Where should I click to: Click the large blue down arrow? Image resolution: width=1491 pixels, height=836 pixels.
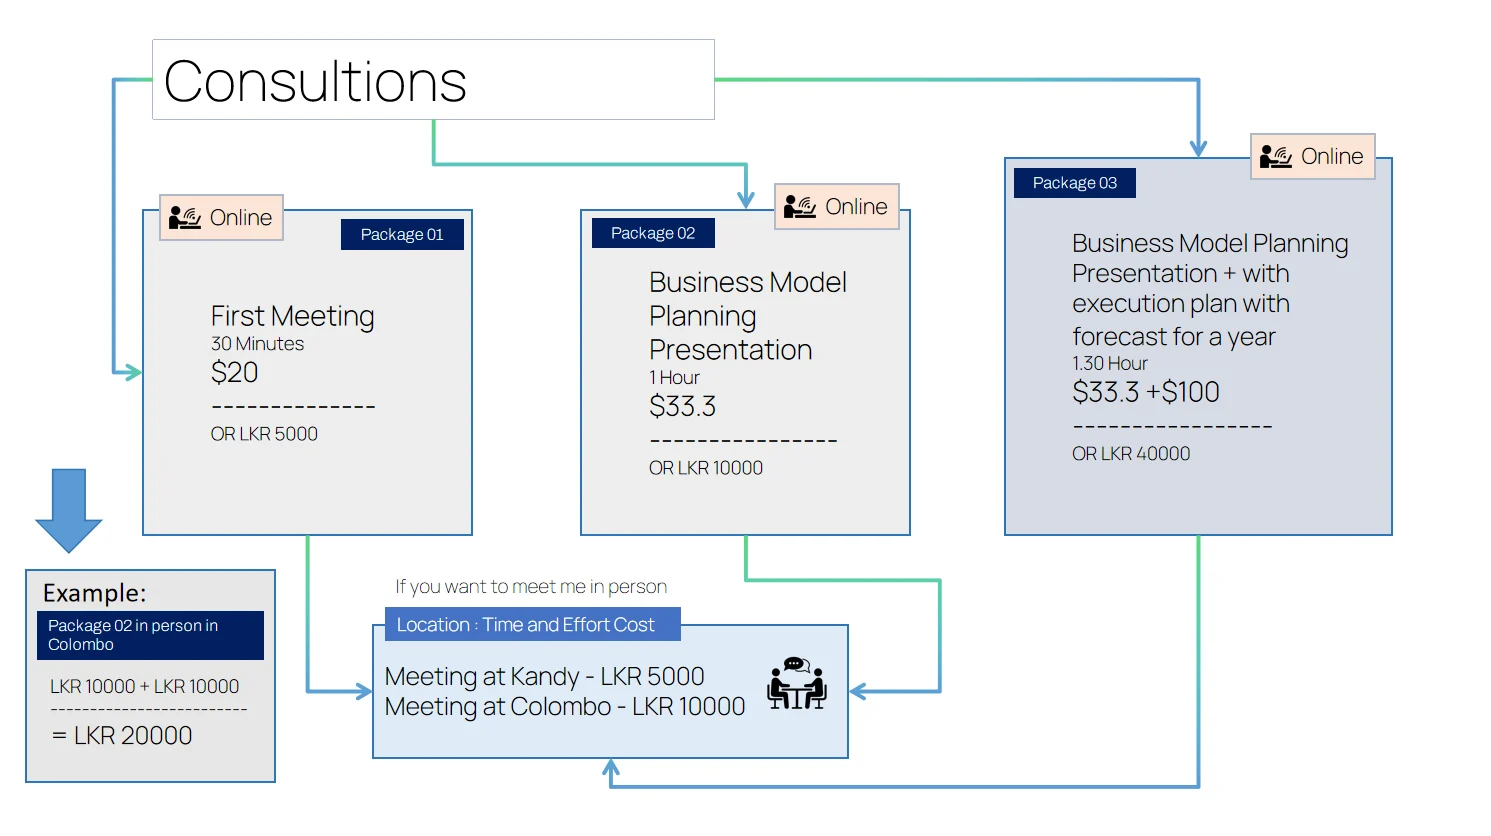point(69,510)
